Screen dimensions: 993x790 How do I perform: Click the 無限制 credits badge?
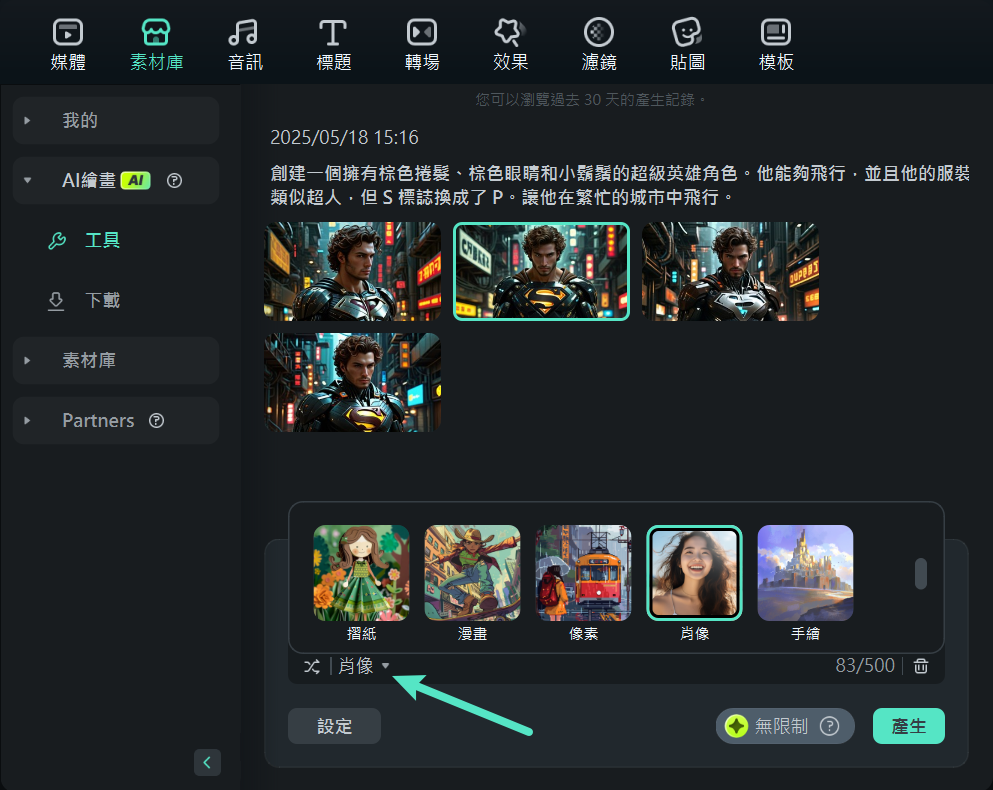(785, 726)
